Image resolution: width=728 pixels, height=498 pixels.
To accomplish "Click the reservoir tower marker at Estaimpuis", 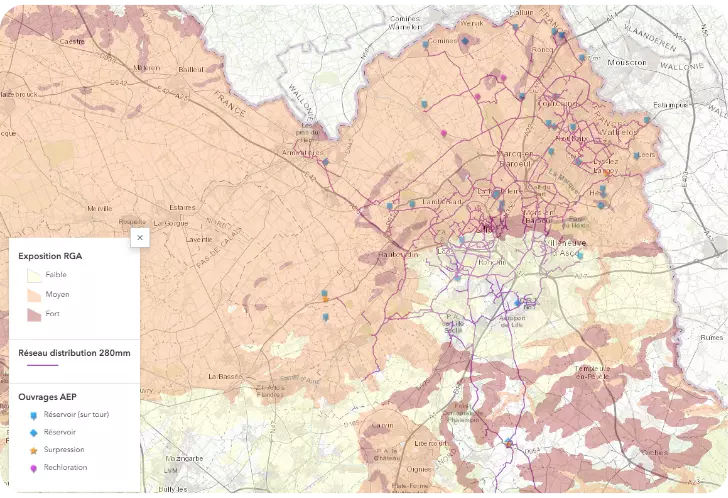I will click(647, 119).
